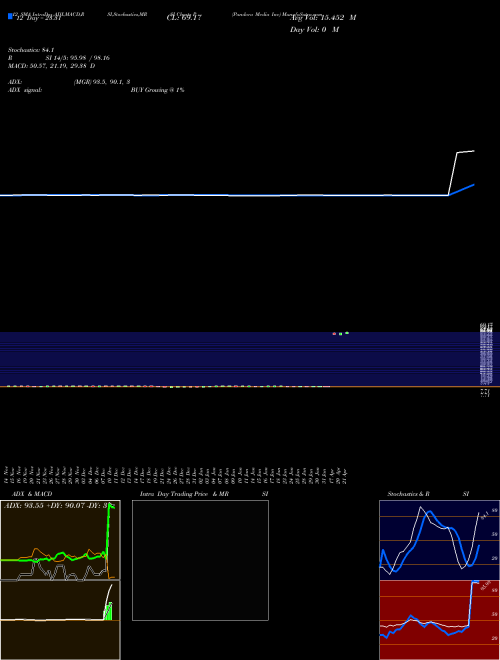Click the 'CL: 69.17' closing price text
Image resolution: width=500 pixels, height=660 pixels.
click(184, 18)
